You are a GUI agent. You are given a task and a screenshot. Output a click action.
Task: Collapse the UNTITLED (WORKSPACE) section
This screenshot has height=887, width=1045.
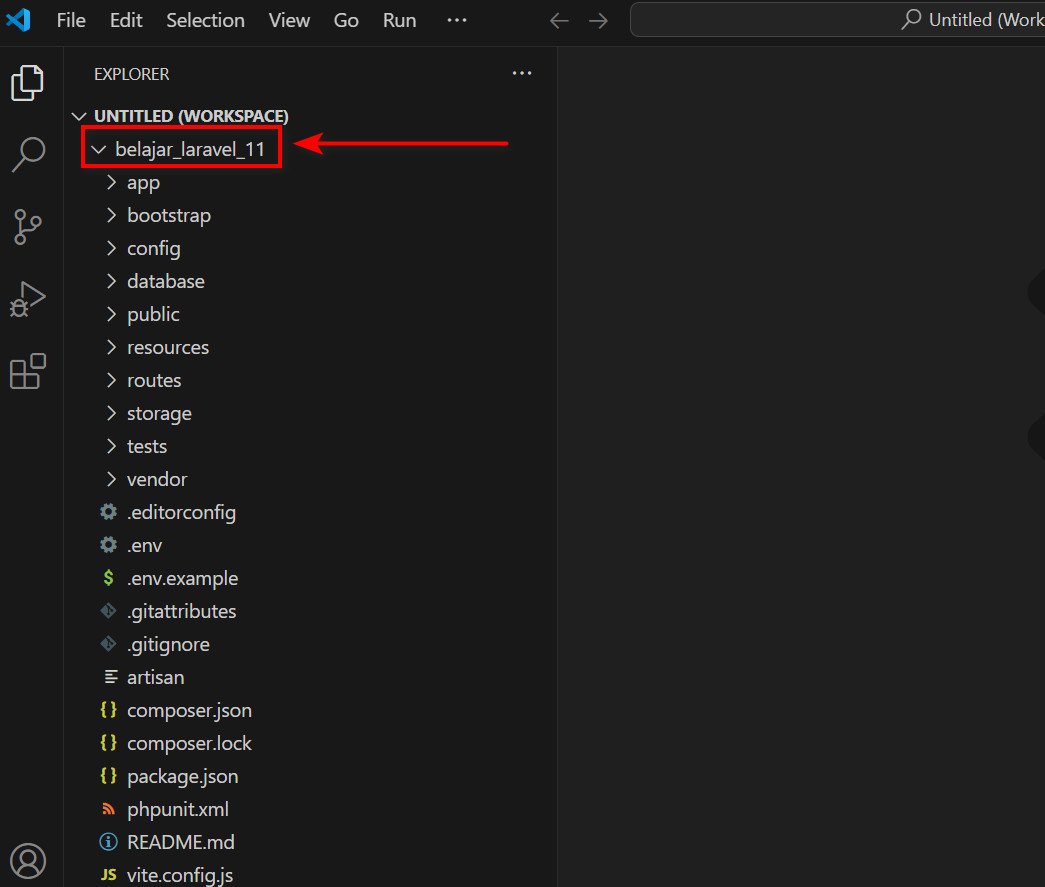[x=79, y=116]
